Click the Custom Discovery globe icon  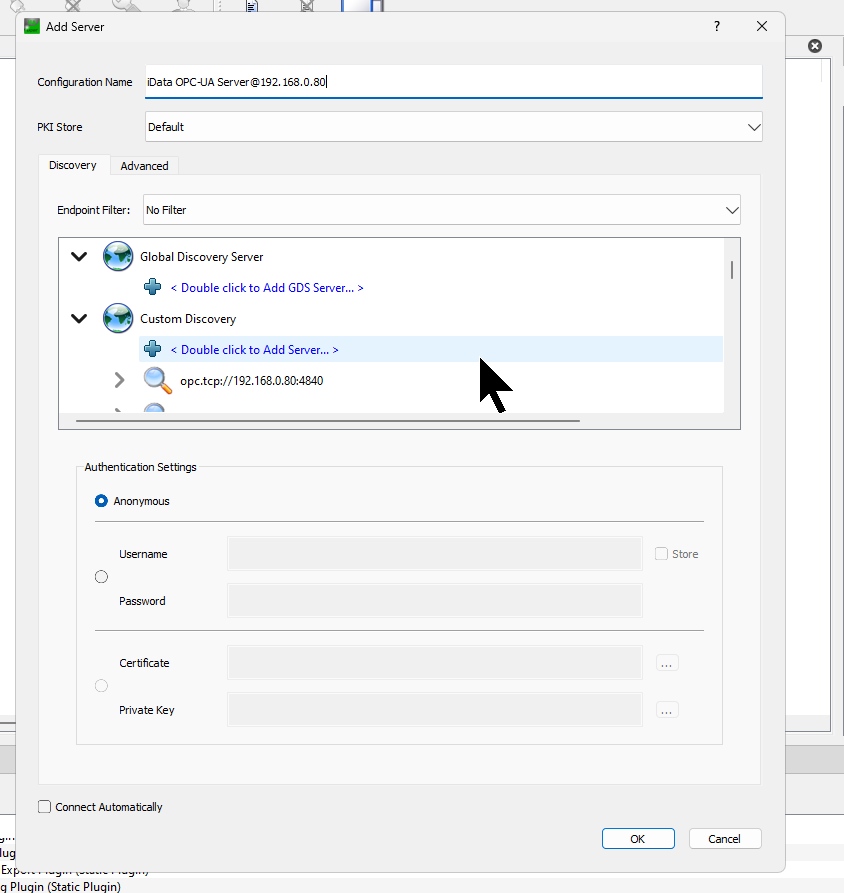pyautogui.click(x=118, y=318)
